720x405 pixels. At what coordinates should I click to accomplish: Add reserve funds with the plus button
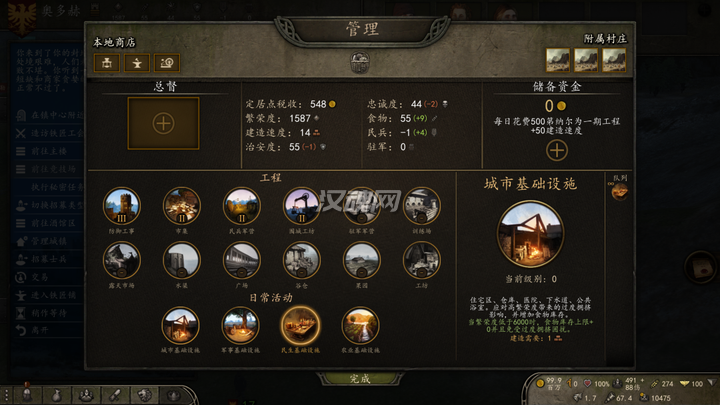pos(557,150)
